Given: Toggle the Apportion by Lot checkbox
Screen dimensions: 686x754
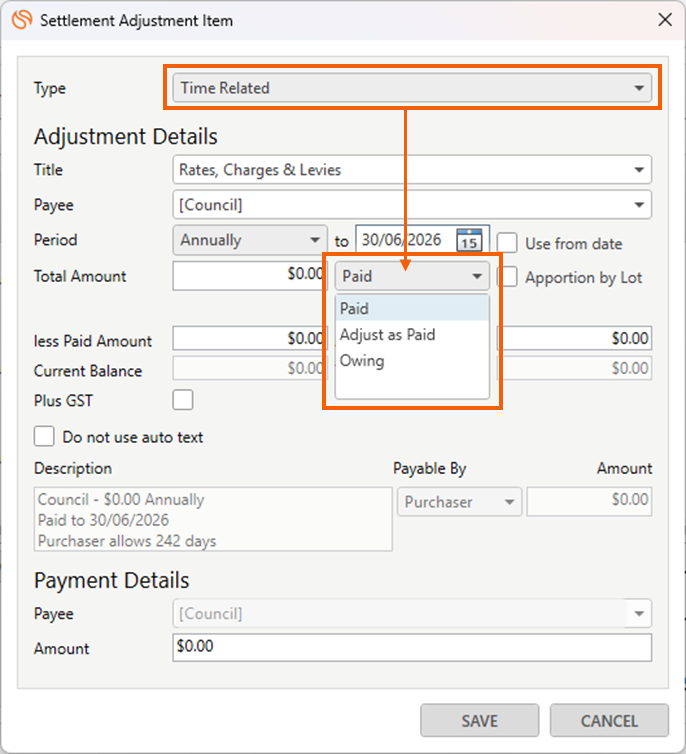Looking at the screenshot, I should [508, 277].
